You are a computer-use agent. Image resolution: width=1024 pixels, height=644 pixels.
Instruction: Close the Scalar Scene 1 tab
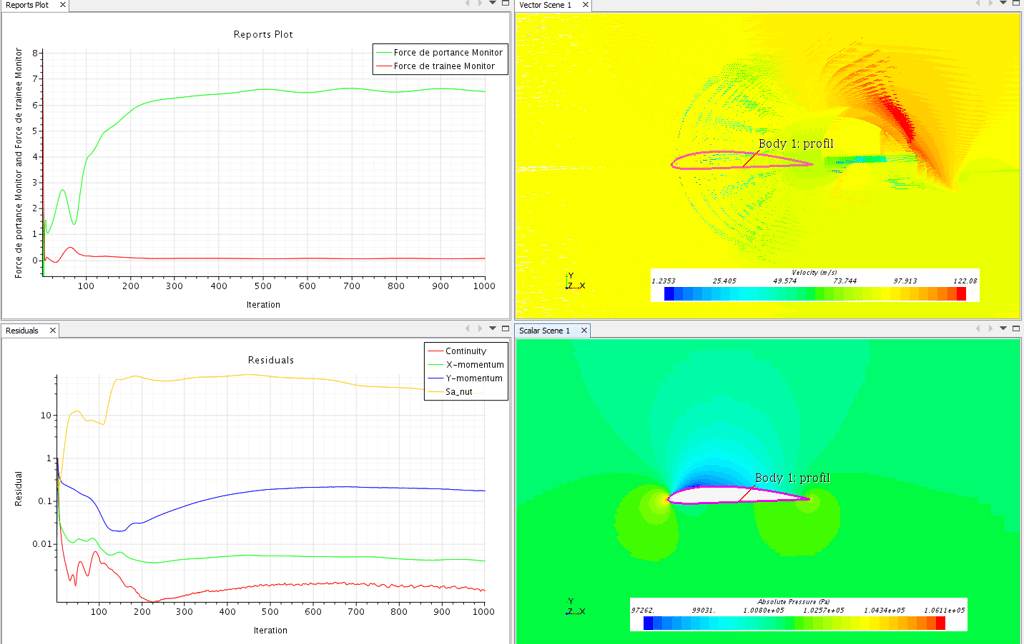(x=584, y=330)
